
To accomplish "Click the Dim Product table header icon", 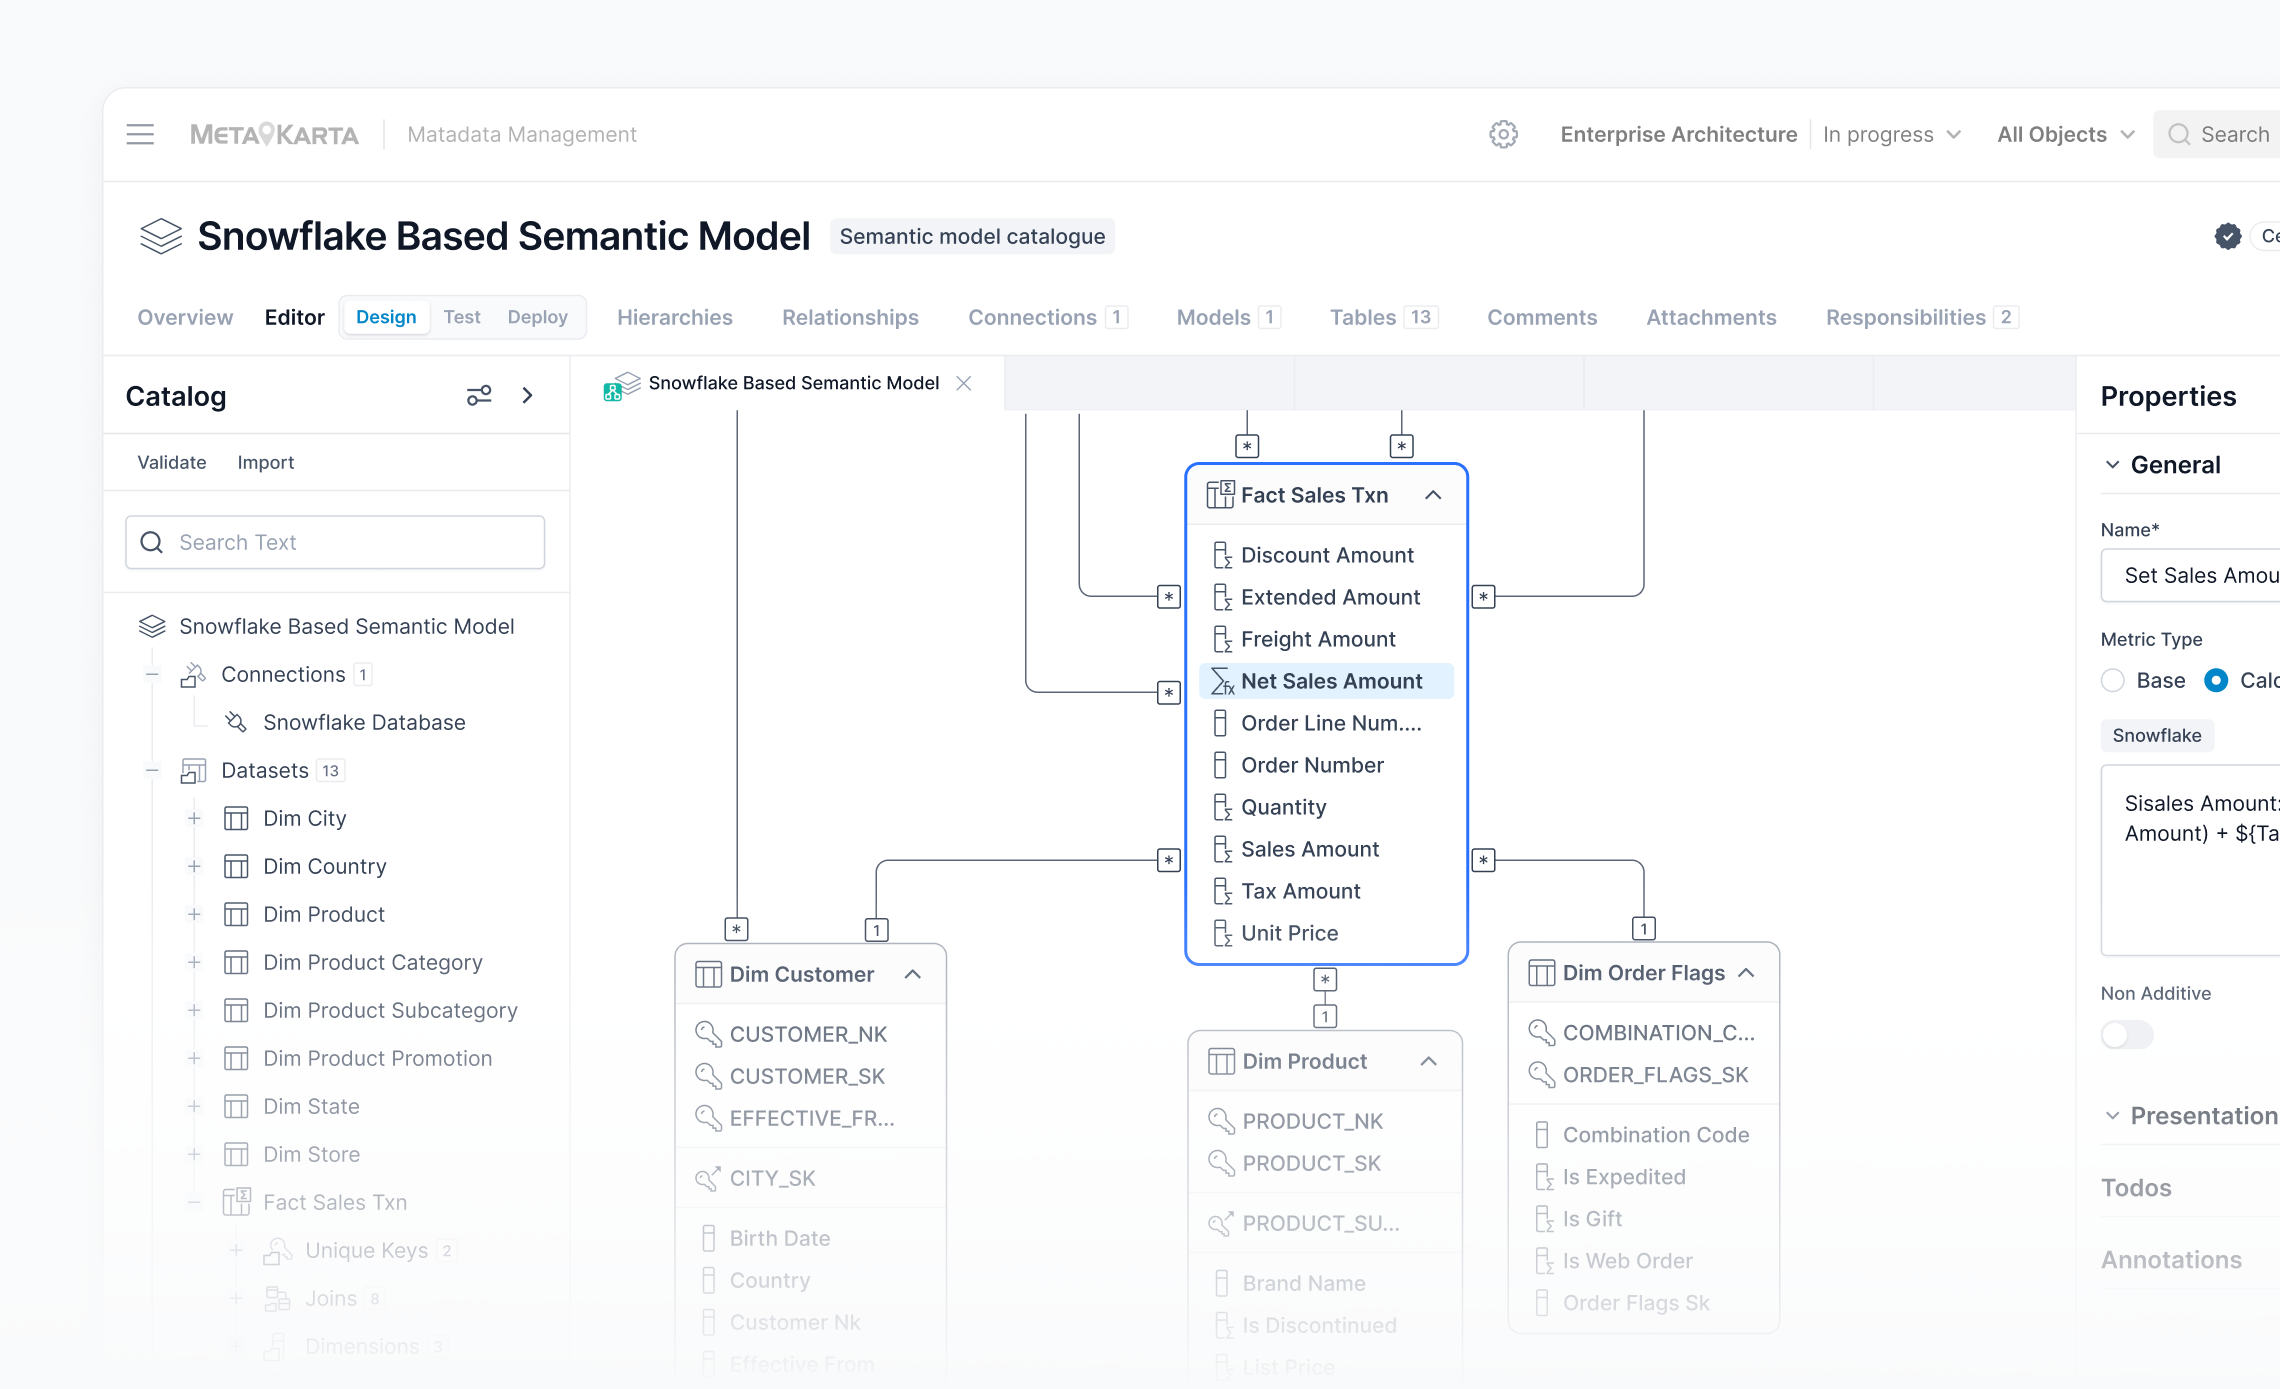I will pyautogui.click(x=1221, y=1061).
